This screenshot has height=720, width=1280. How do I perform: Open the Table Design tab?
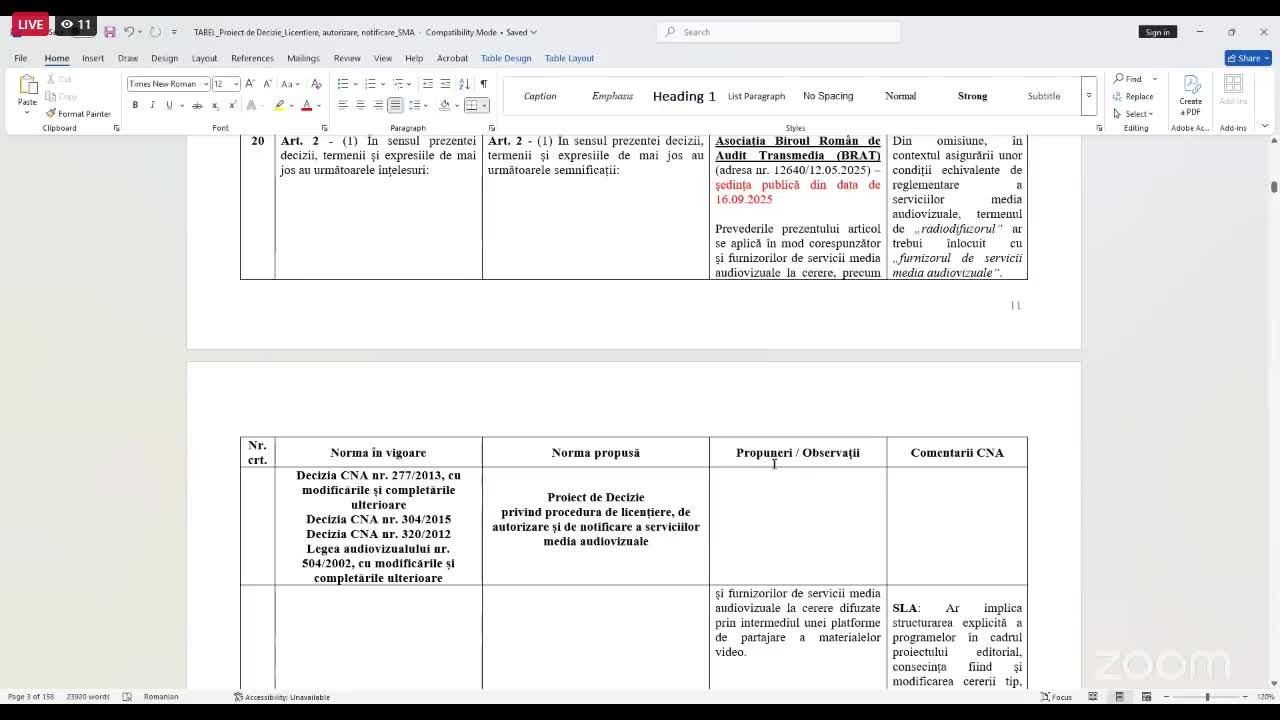[x=506, y=58]
